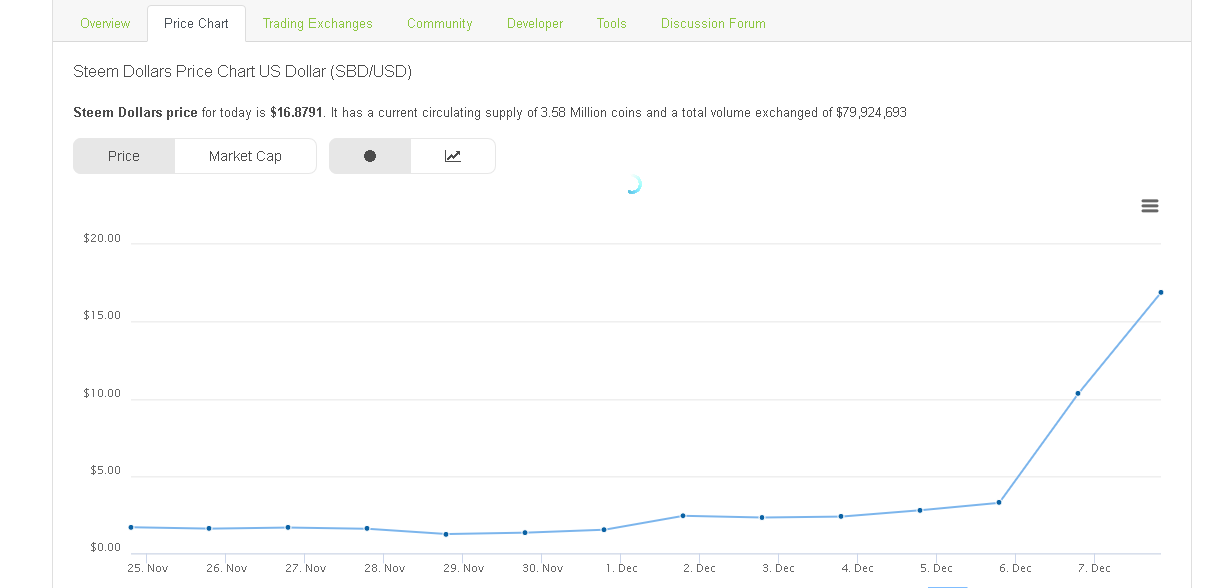Image resolution: width=1224 pixels, height=588 pixels.
Task: Select the Price Chart tab
Action: tap(196, 23)
